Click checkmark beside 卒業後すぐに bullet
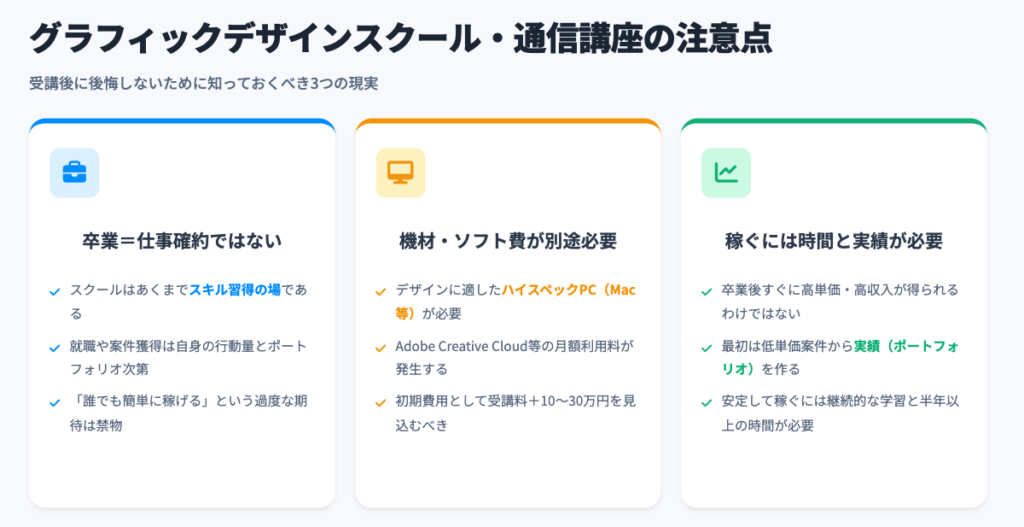The width and height of the screenshot is (1024, 527). [707, 291]
